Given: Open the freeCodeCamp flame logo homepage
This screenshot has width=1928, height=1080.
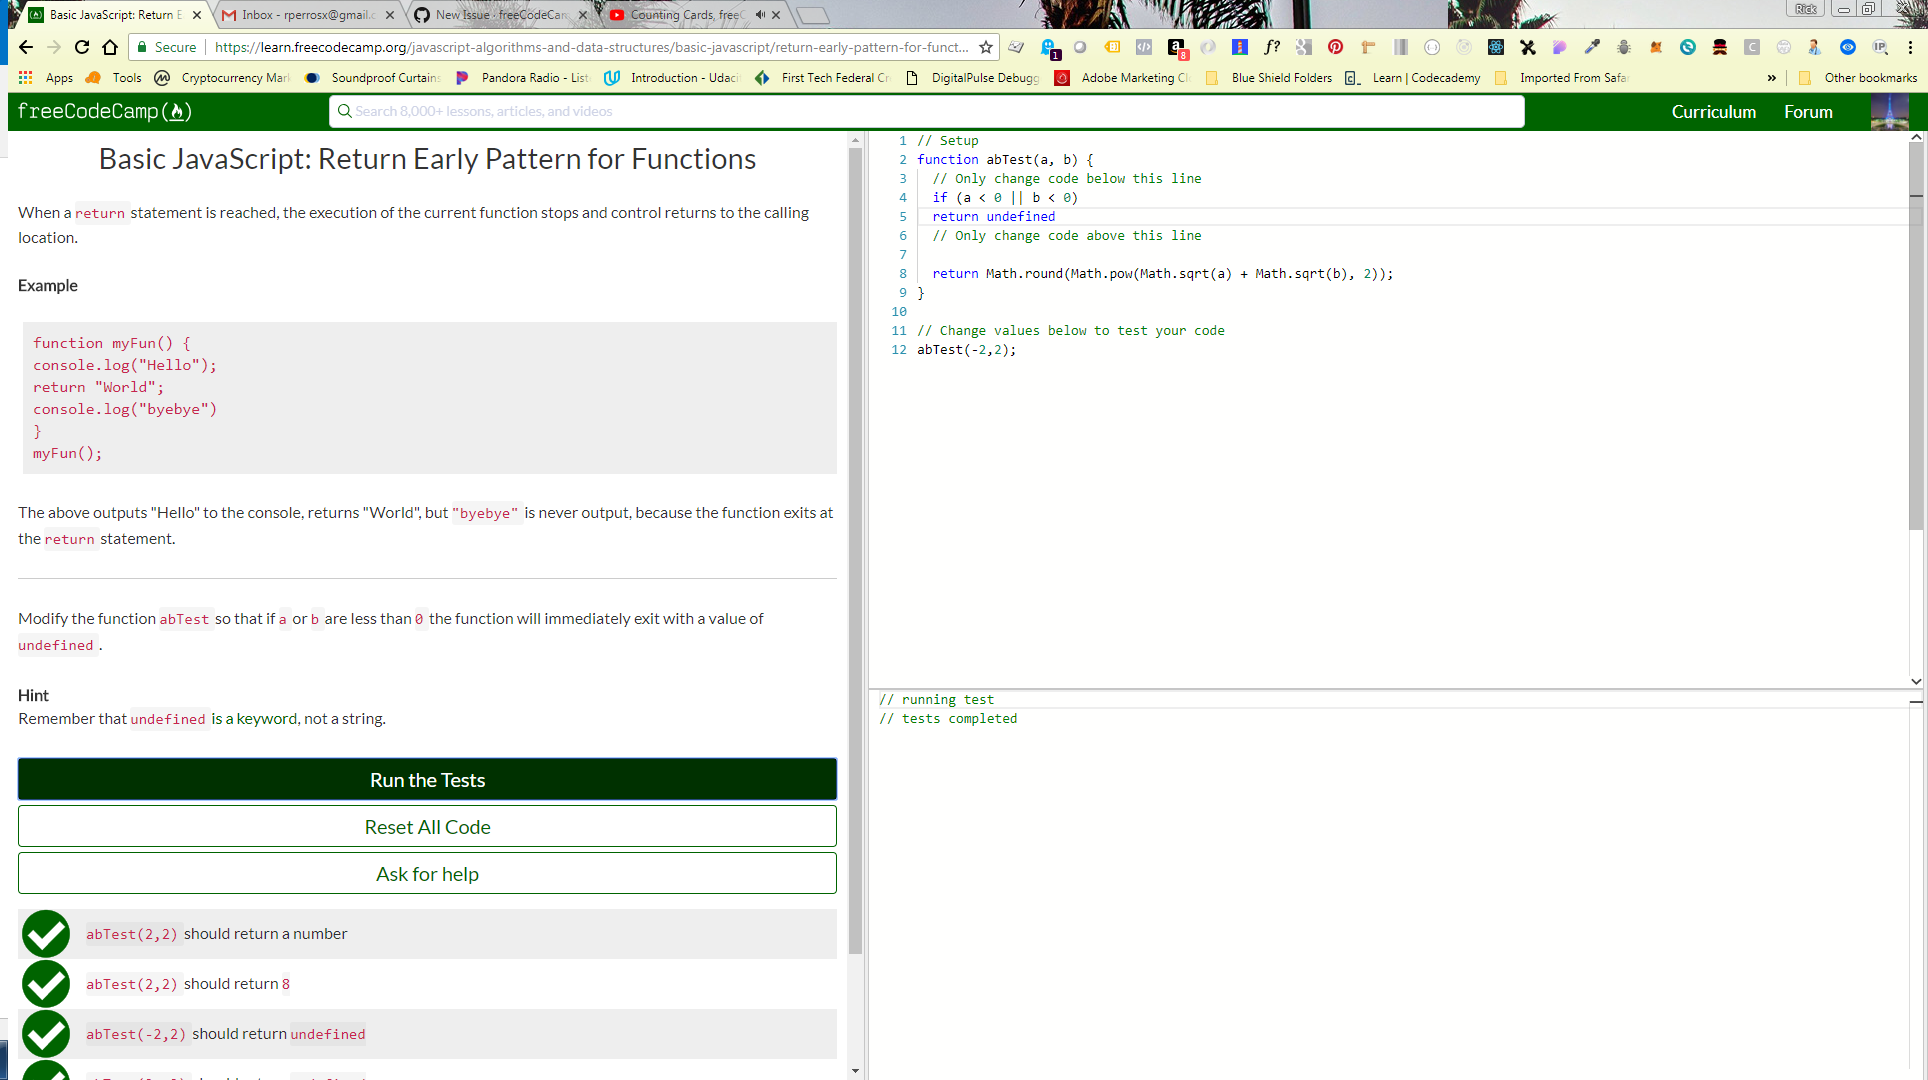Looking at the screenshot, I should (x=104, y=111).
